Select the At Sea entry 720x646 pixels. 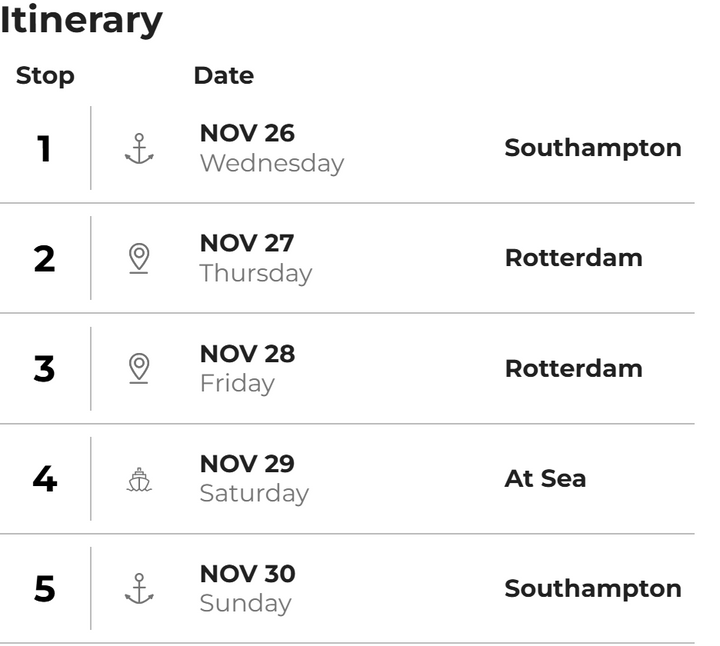545,478
